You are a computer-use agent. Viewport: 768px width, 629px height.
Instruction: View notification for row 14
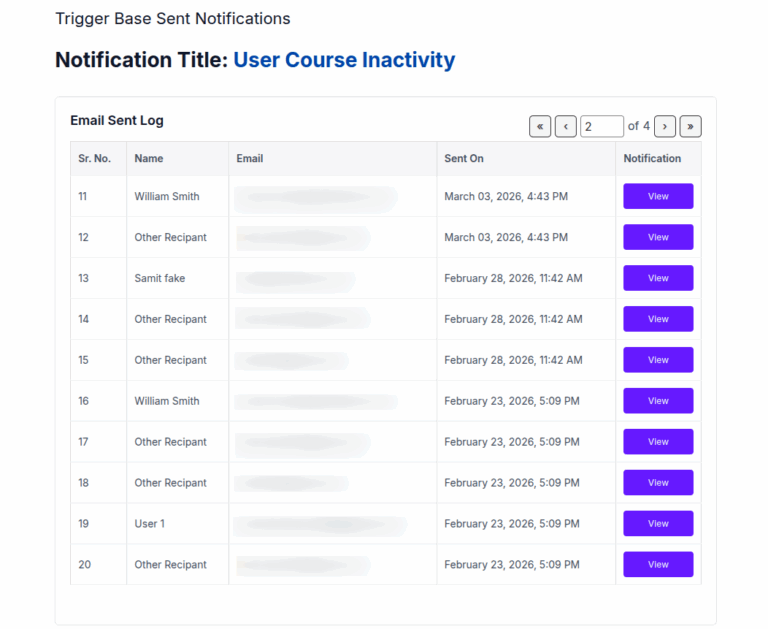coord(658,319)
